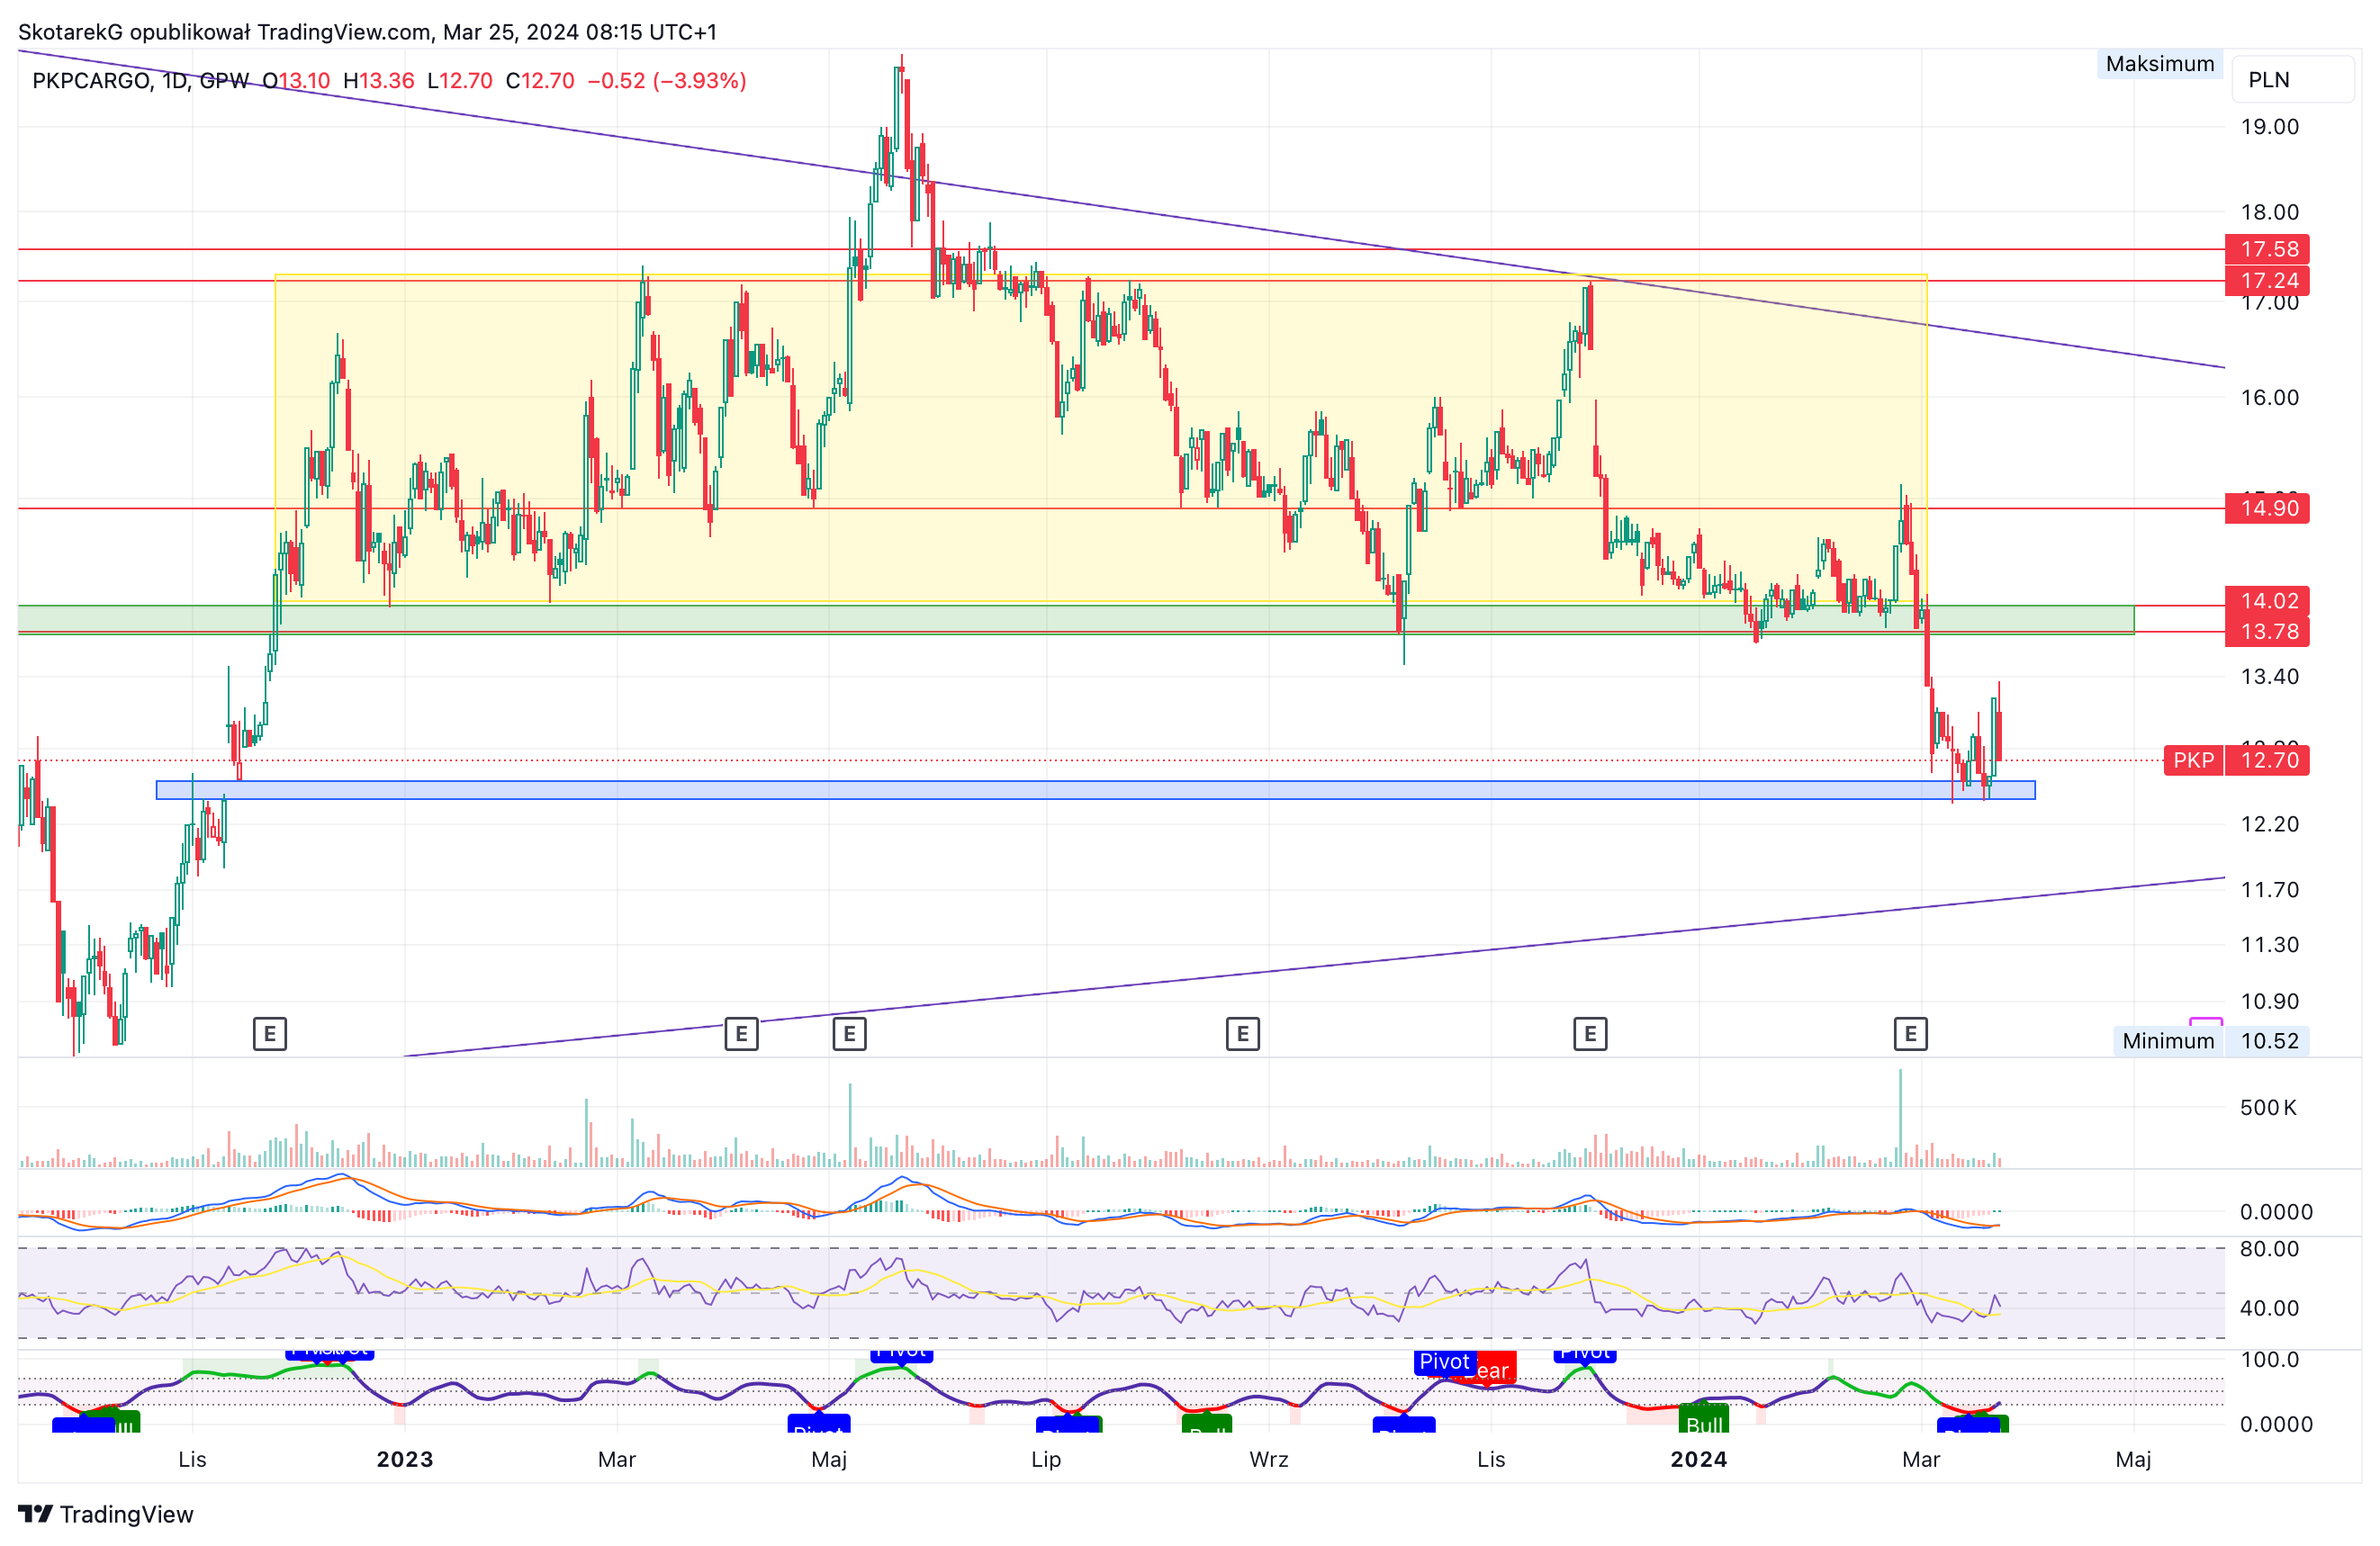
Task: Select the blue Pivot label above the oscillator
Action: click(1444, 1361)
